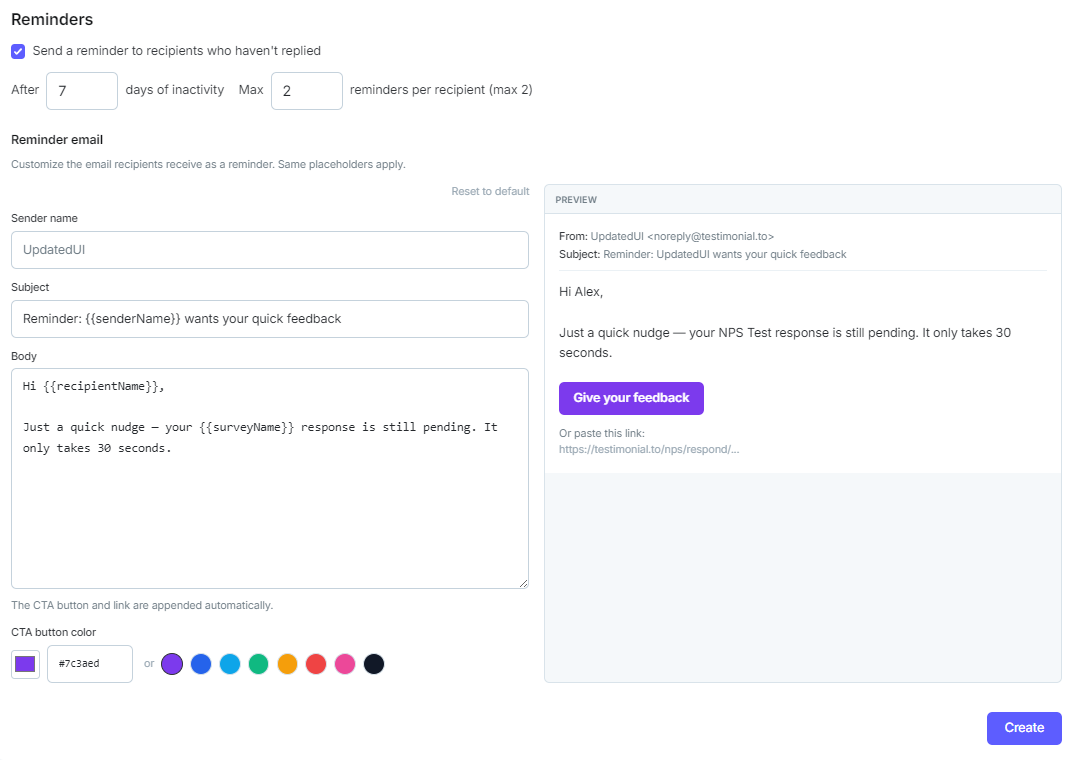Click the Sender name input field
Screen dimensions: 1070x760
pyautogui.click(x=270, y=250)
